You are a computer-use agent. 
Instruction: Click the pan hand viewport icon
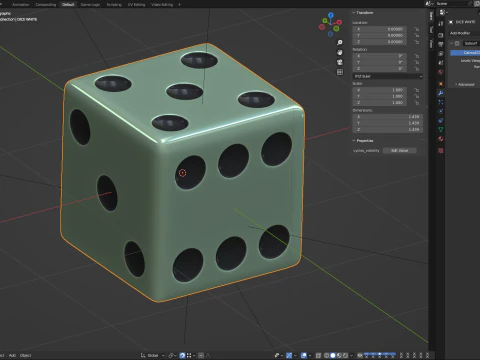click(x=340, y=52)
